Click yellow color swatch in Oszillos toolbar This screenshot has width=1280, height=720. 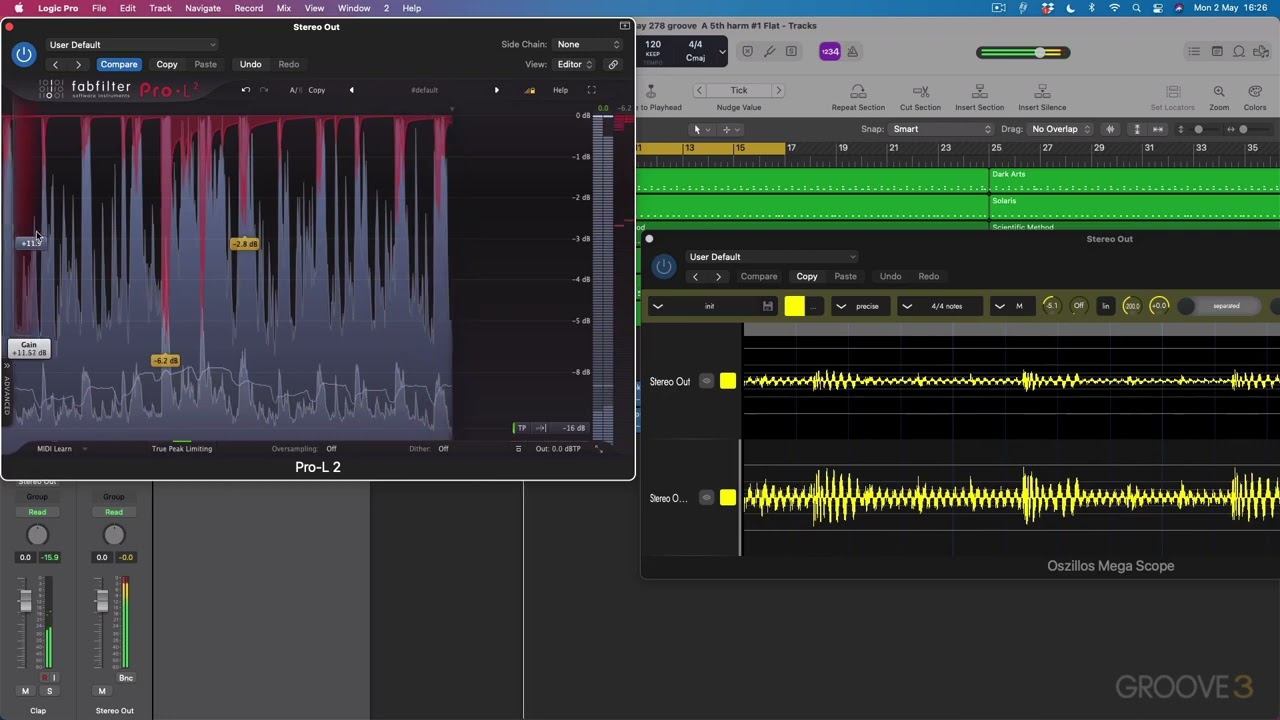pyautogui.click(x=794, y=306)
